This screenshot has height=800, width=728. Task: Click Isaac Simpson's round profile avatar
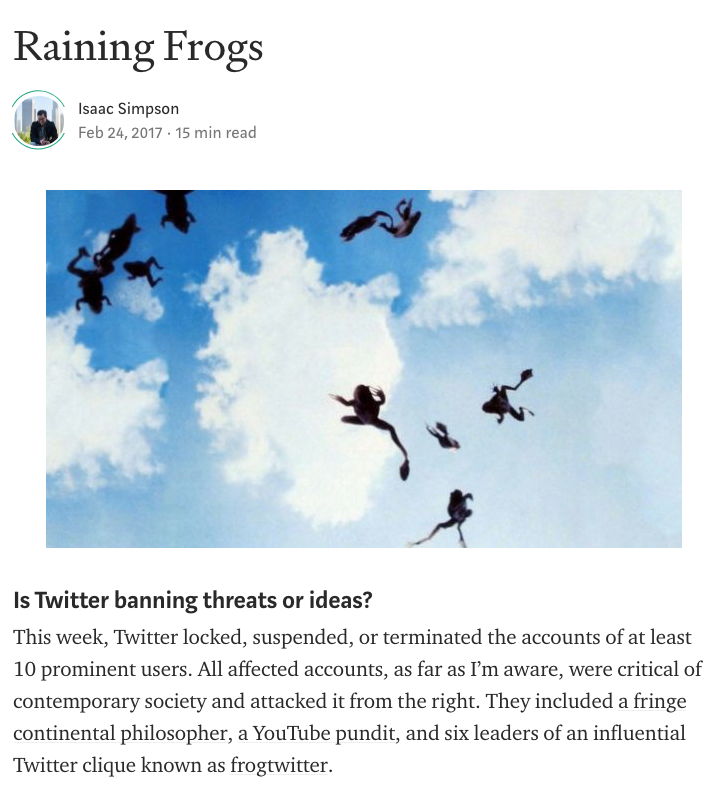(38, 120)
